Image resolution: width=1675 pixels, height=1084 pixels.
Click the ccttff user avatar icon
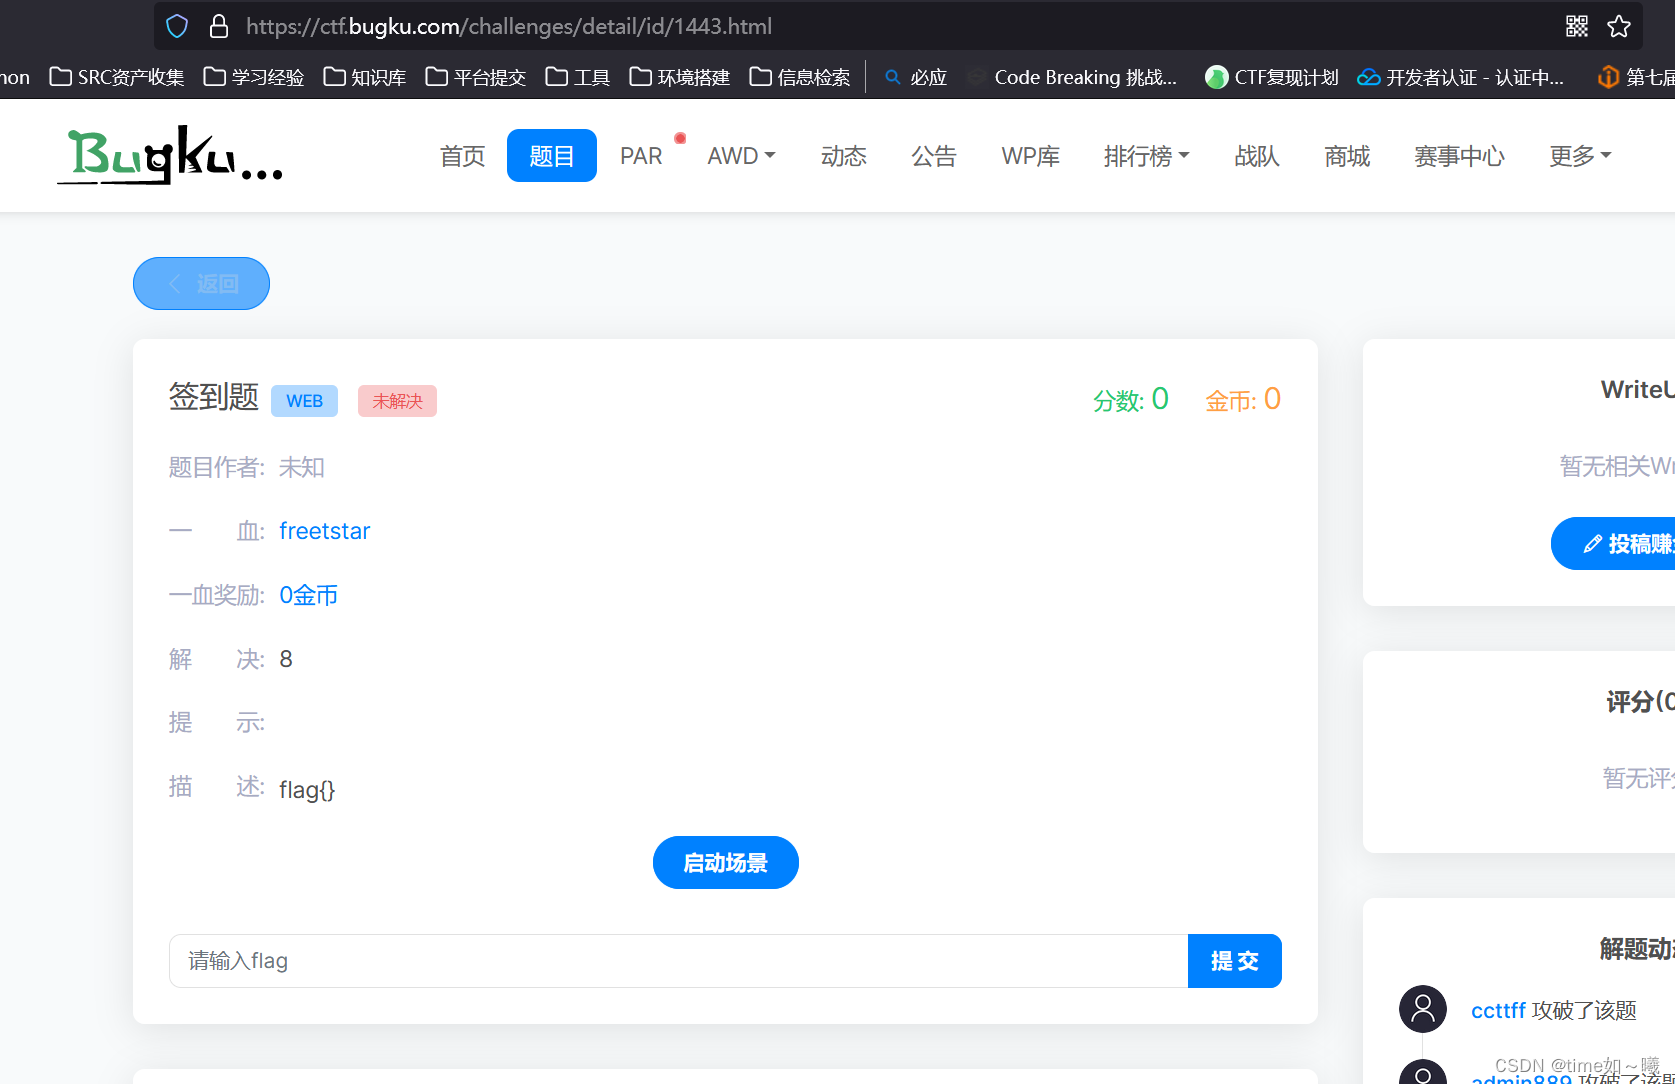coord(1423,1009)
